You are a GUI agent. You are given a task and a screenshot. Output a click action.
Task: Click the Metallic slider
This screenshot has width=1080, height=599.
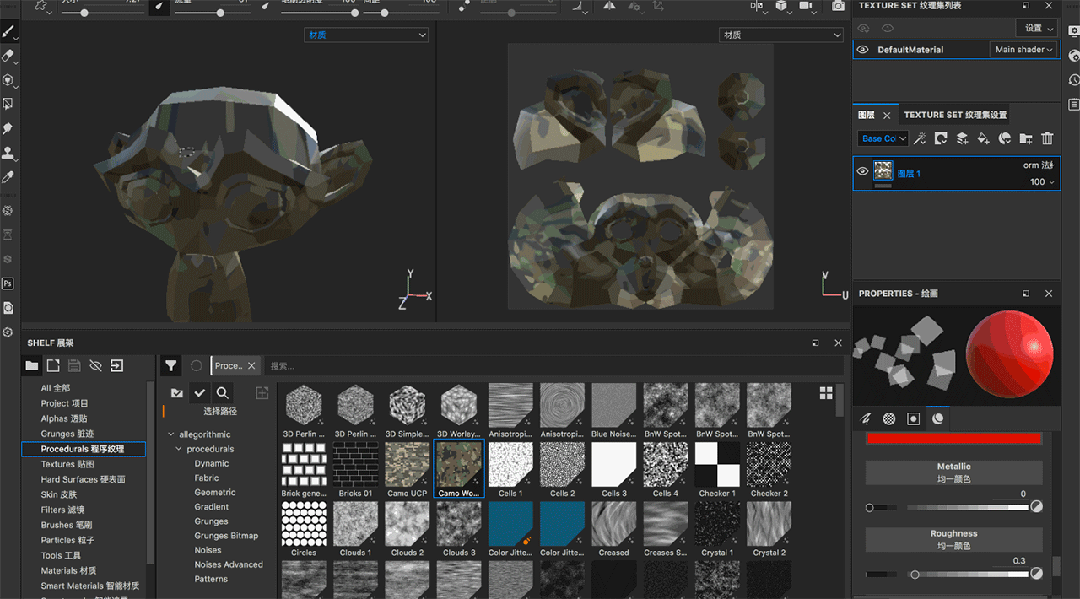pos(948,508)
